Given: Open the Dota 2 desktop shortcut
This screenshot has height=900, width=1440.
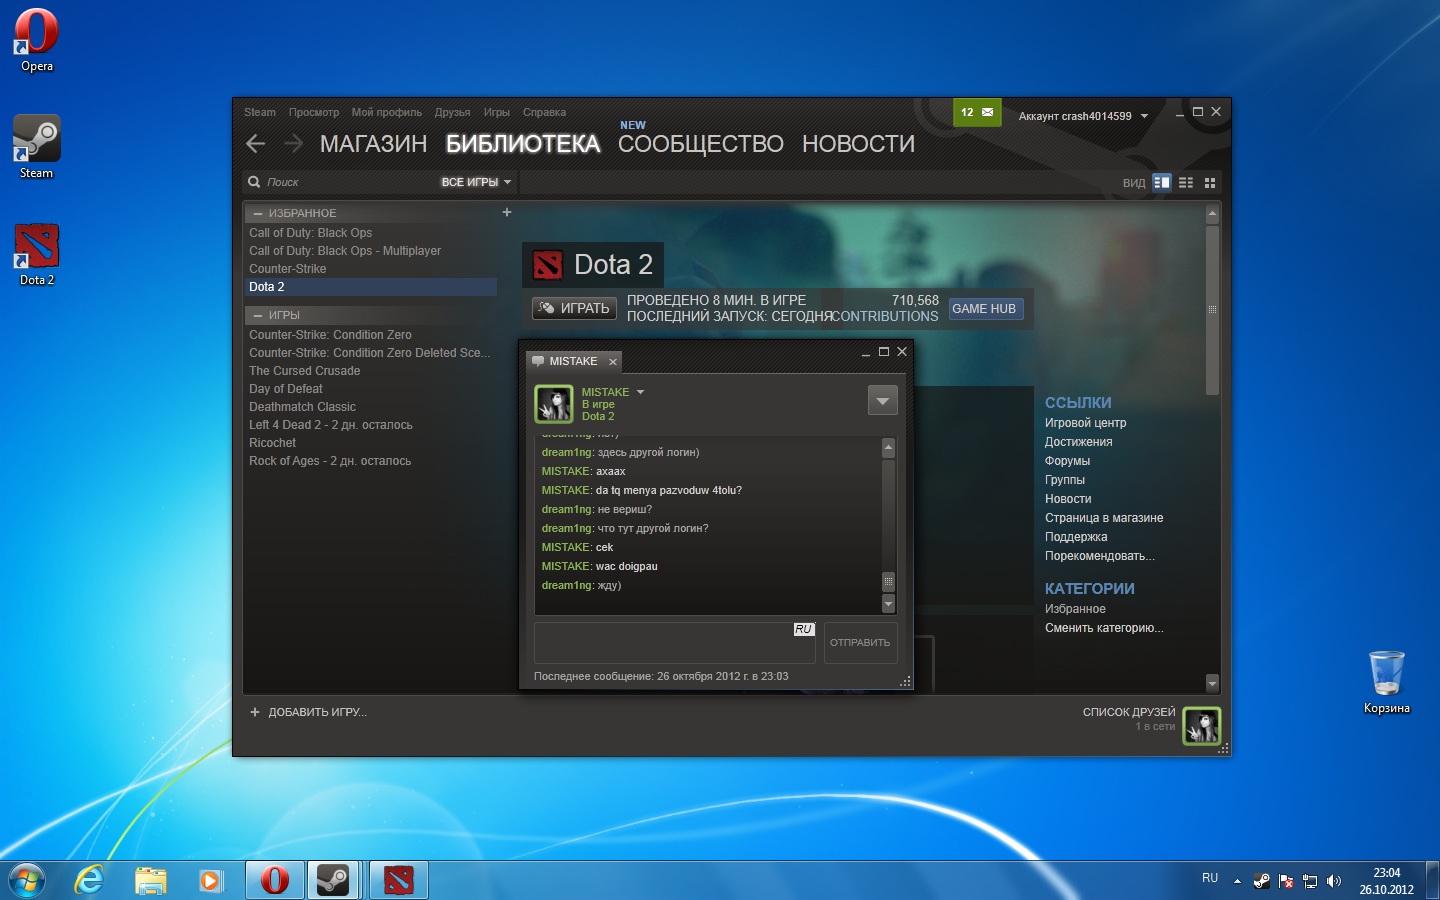Looking at the screenshot, I should point(37,254).
